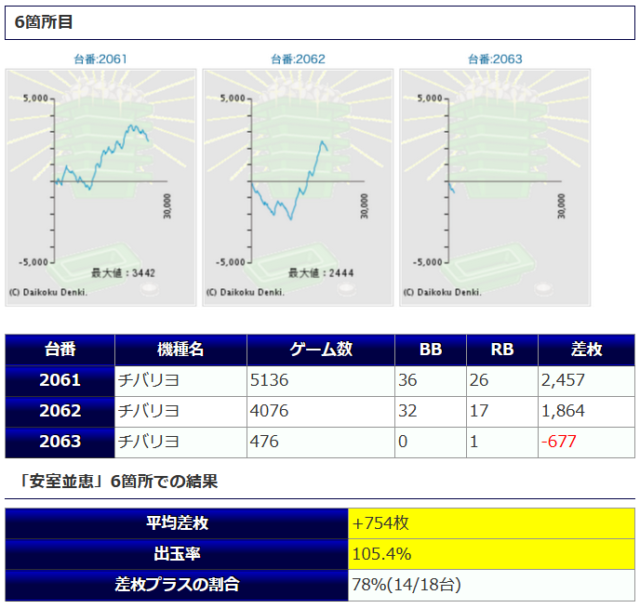
Task: Click the slump graph for machine 2063
Action: tap(494, 186)
